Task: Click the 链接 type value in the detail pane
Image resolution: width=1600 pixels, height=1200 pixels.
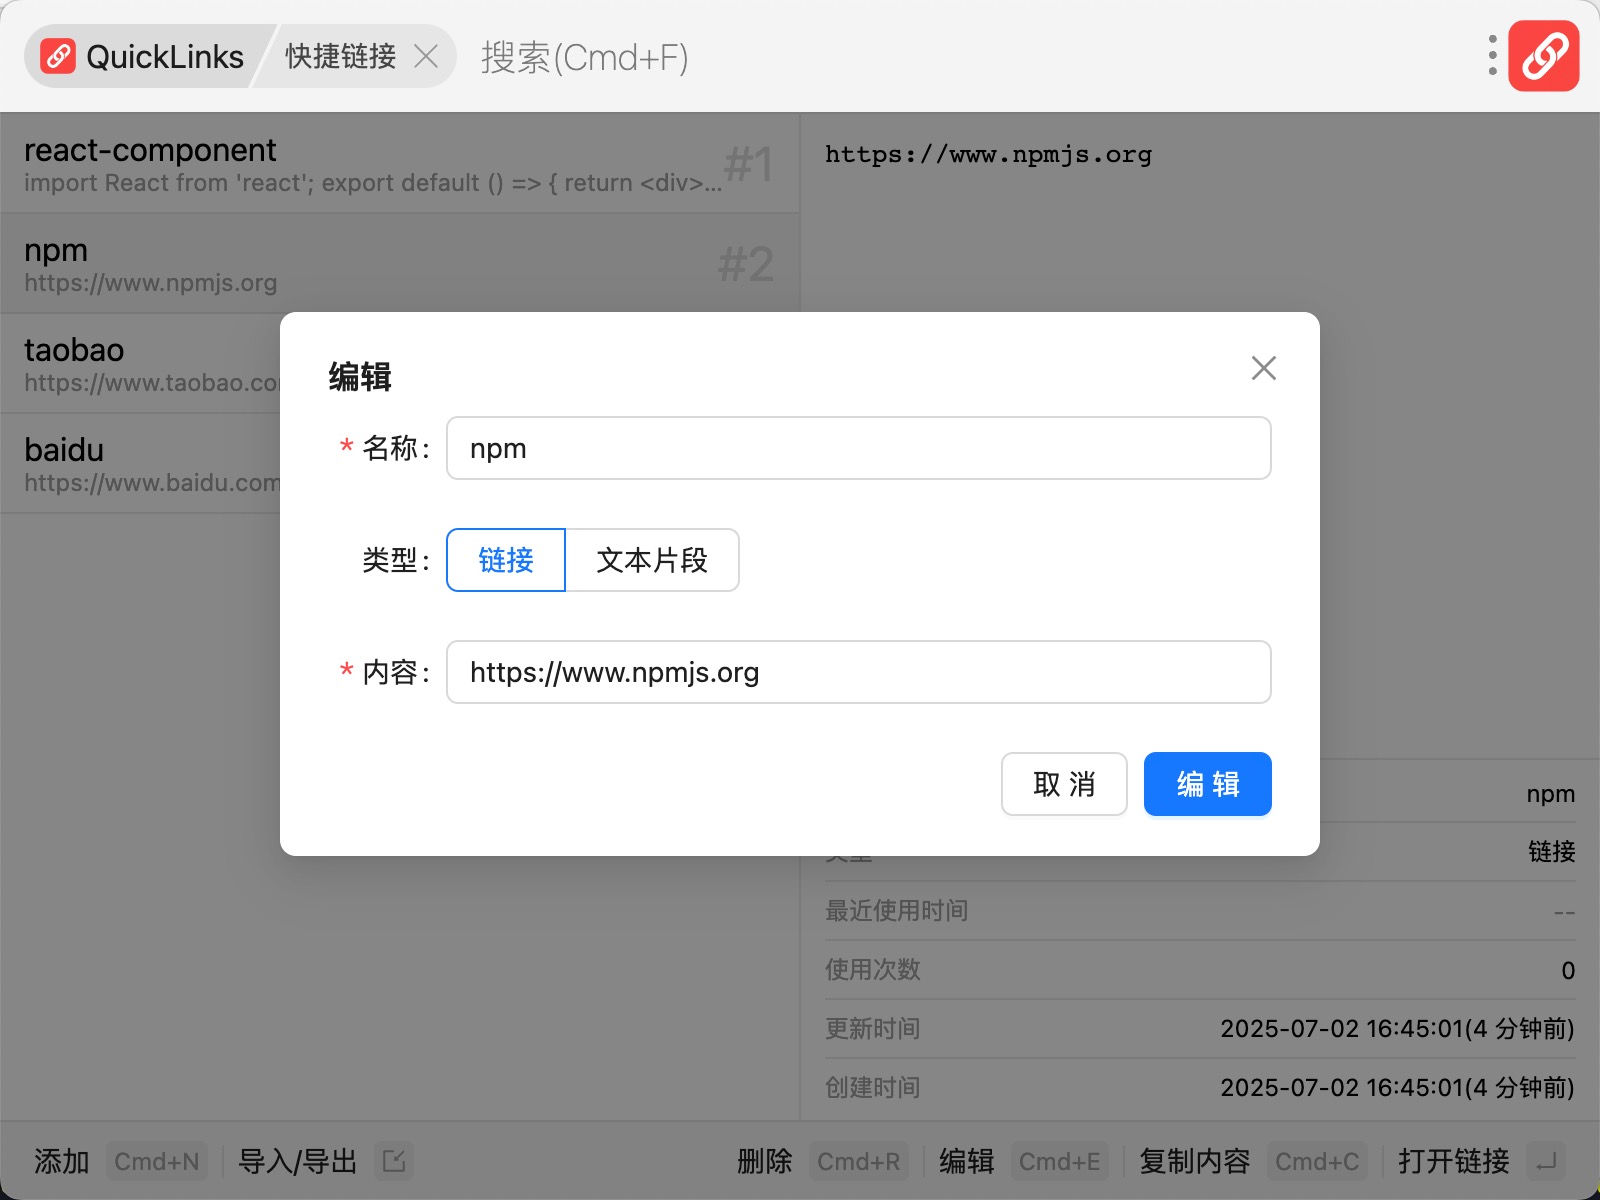Action: [1551, 852]
